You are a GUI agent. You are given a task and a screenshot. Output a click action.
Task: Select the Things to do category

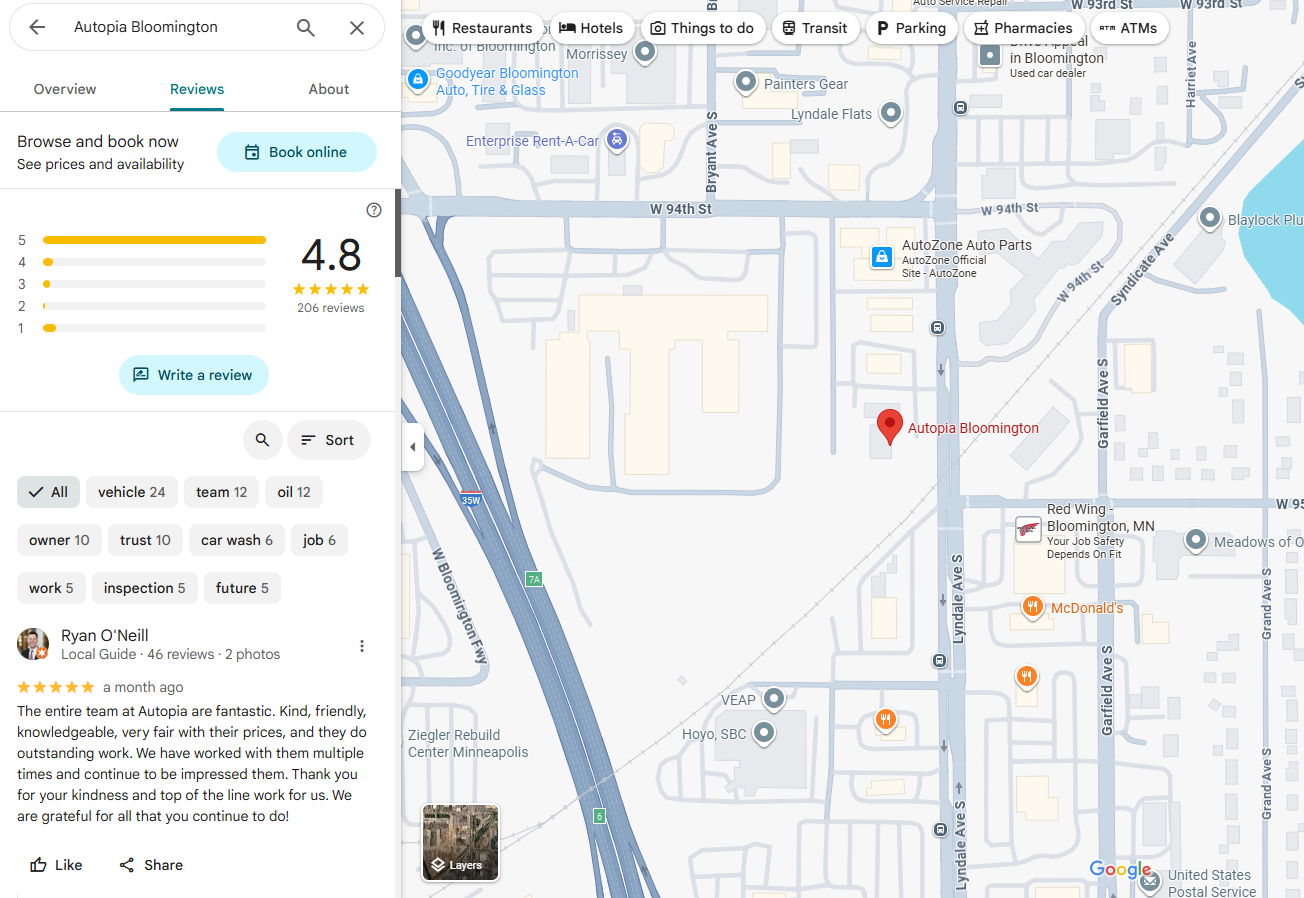(x=703, y=28)
